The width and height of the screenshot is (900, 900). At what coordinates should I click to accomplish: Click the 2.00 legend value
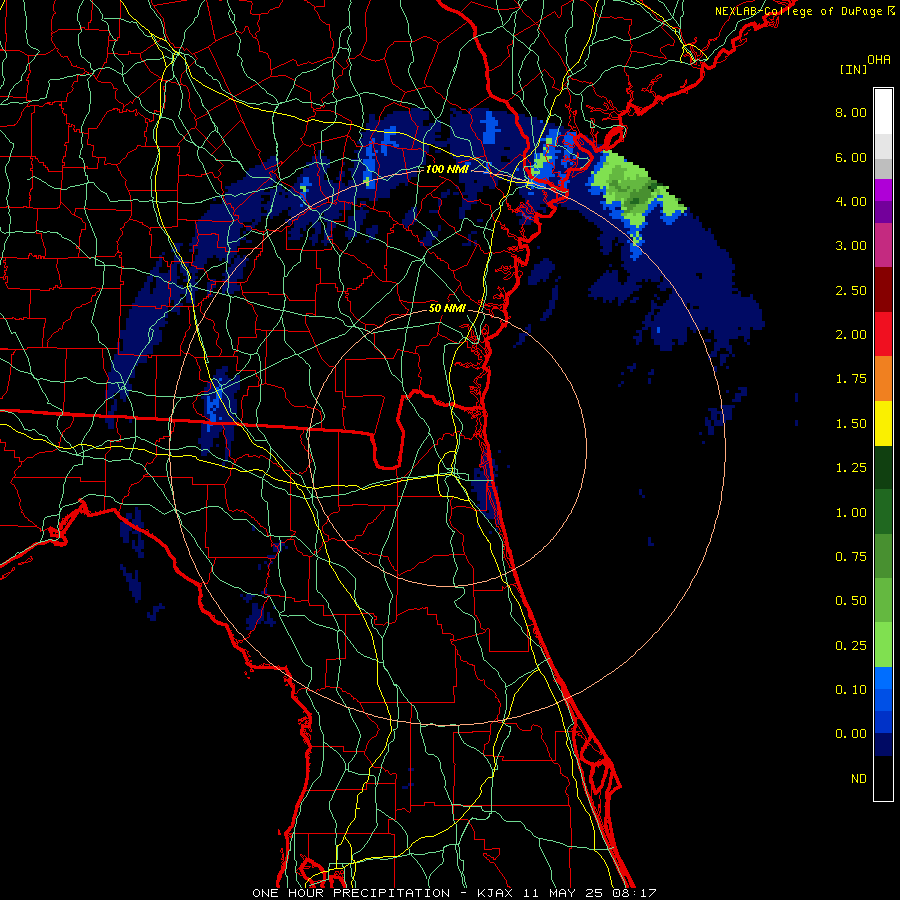[x=851, y=335]
